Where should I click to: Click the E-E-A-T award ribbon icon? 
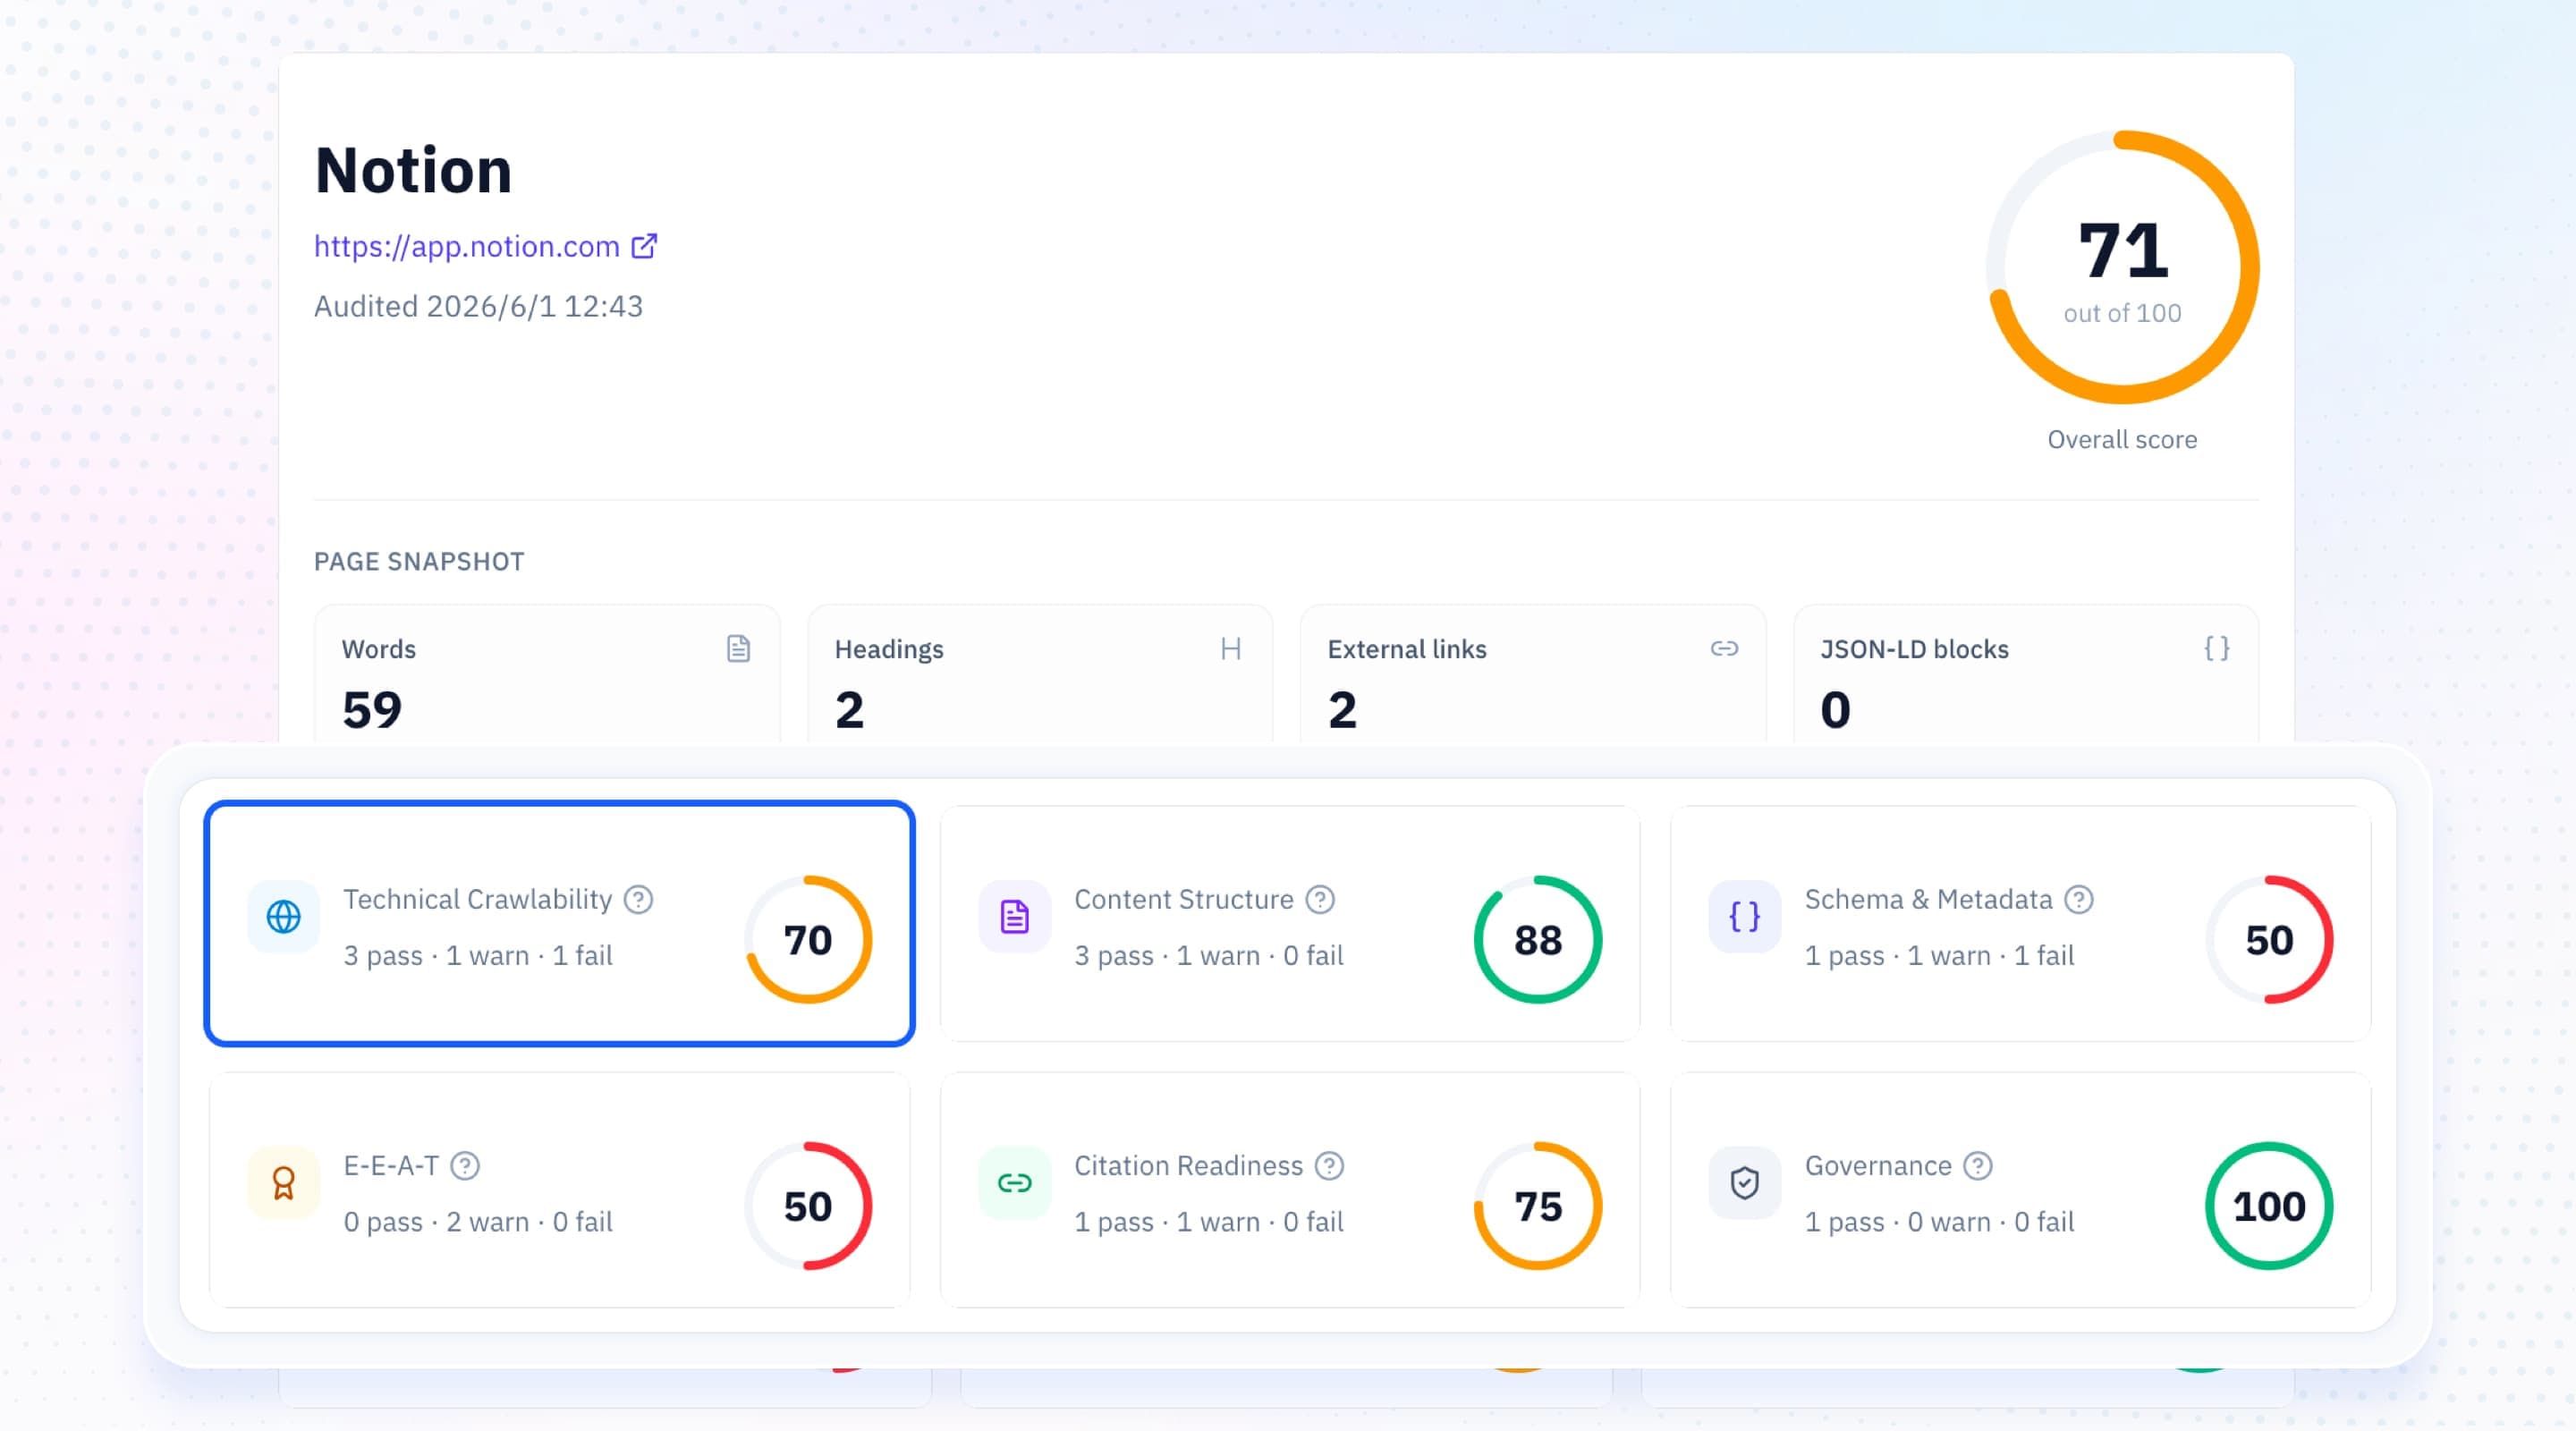[x=284, y=1183]
